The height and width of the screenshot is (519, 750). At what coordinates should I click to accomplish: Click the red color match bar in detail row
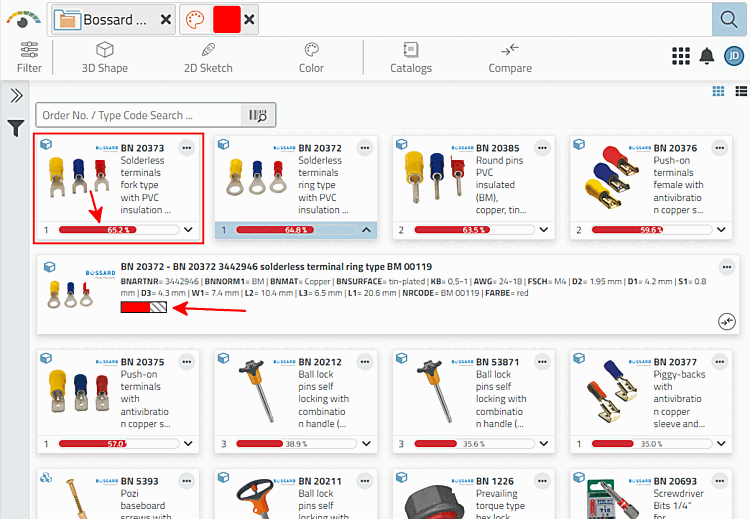[143, 307]
